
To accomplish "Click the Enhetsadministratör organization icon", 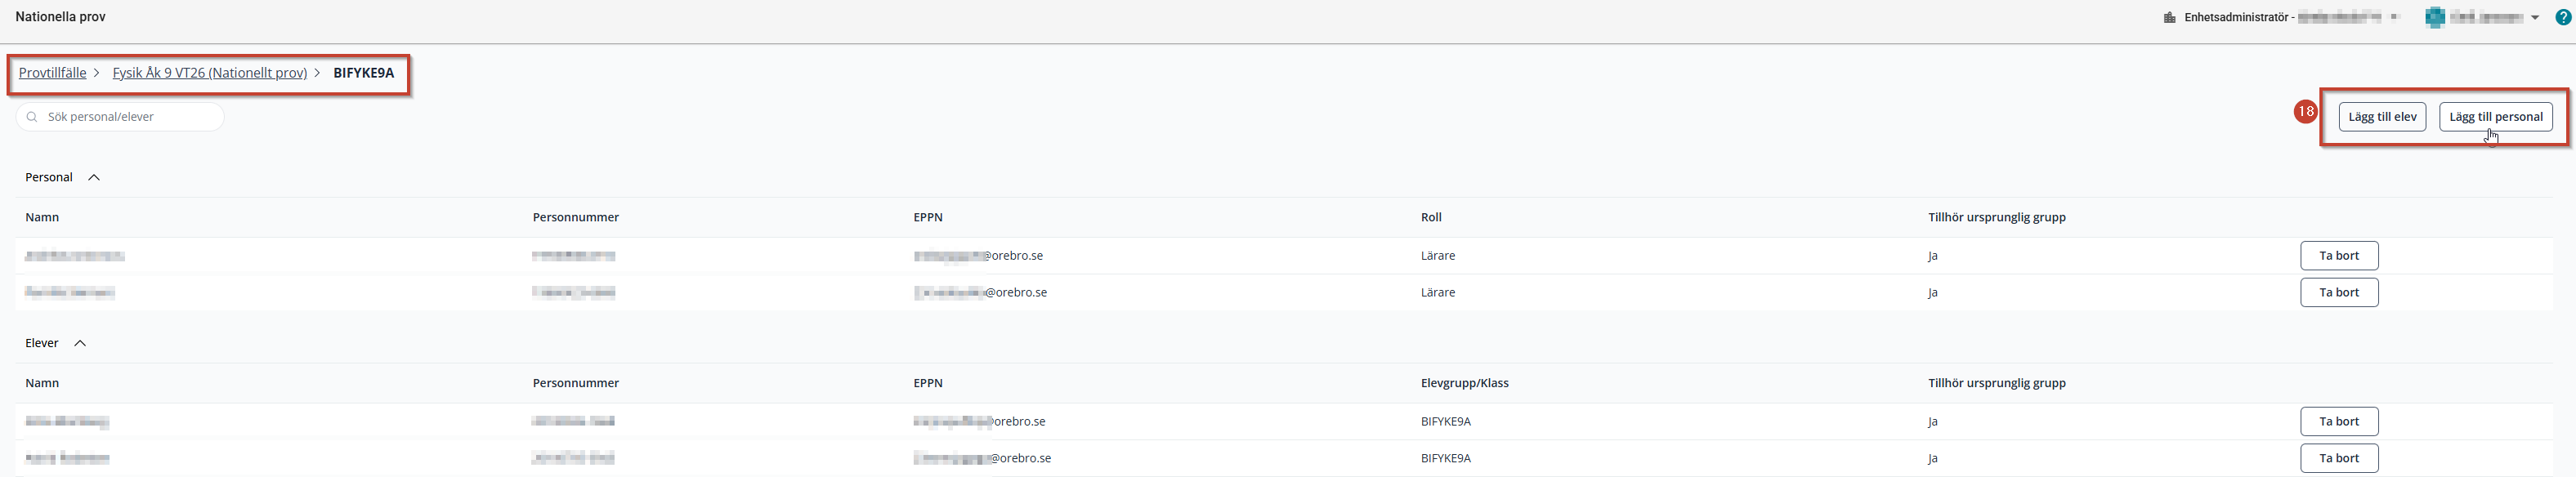I will [2169, 18].
